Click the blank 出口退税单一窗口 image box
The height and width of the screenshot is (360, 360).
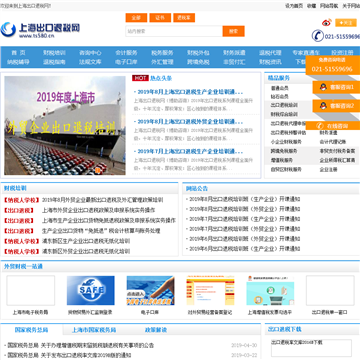point(330,290)
